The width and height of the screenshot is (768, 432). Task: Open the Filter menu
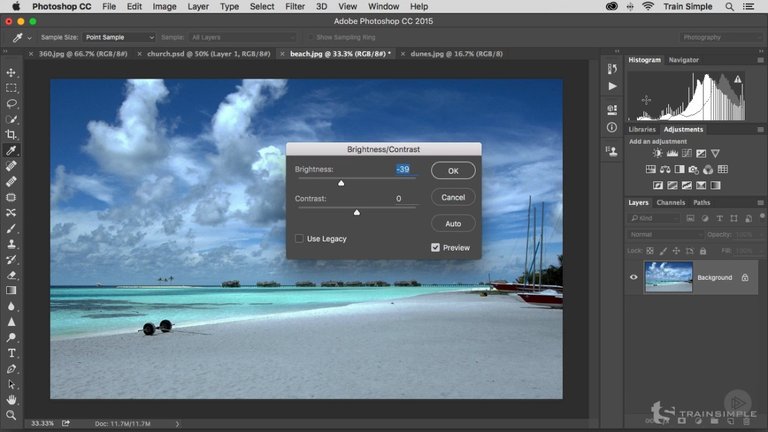point(295,6)
